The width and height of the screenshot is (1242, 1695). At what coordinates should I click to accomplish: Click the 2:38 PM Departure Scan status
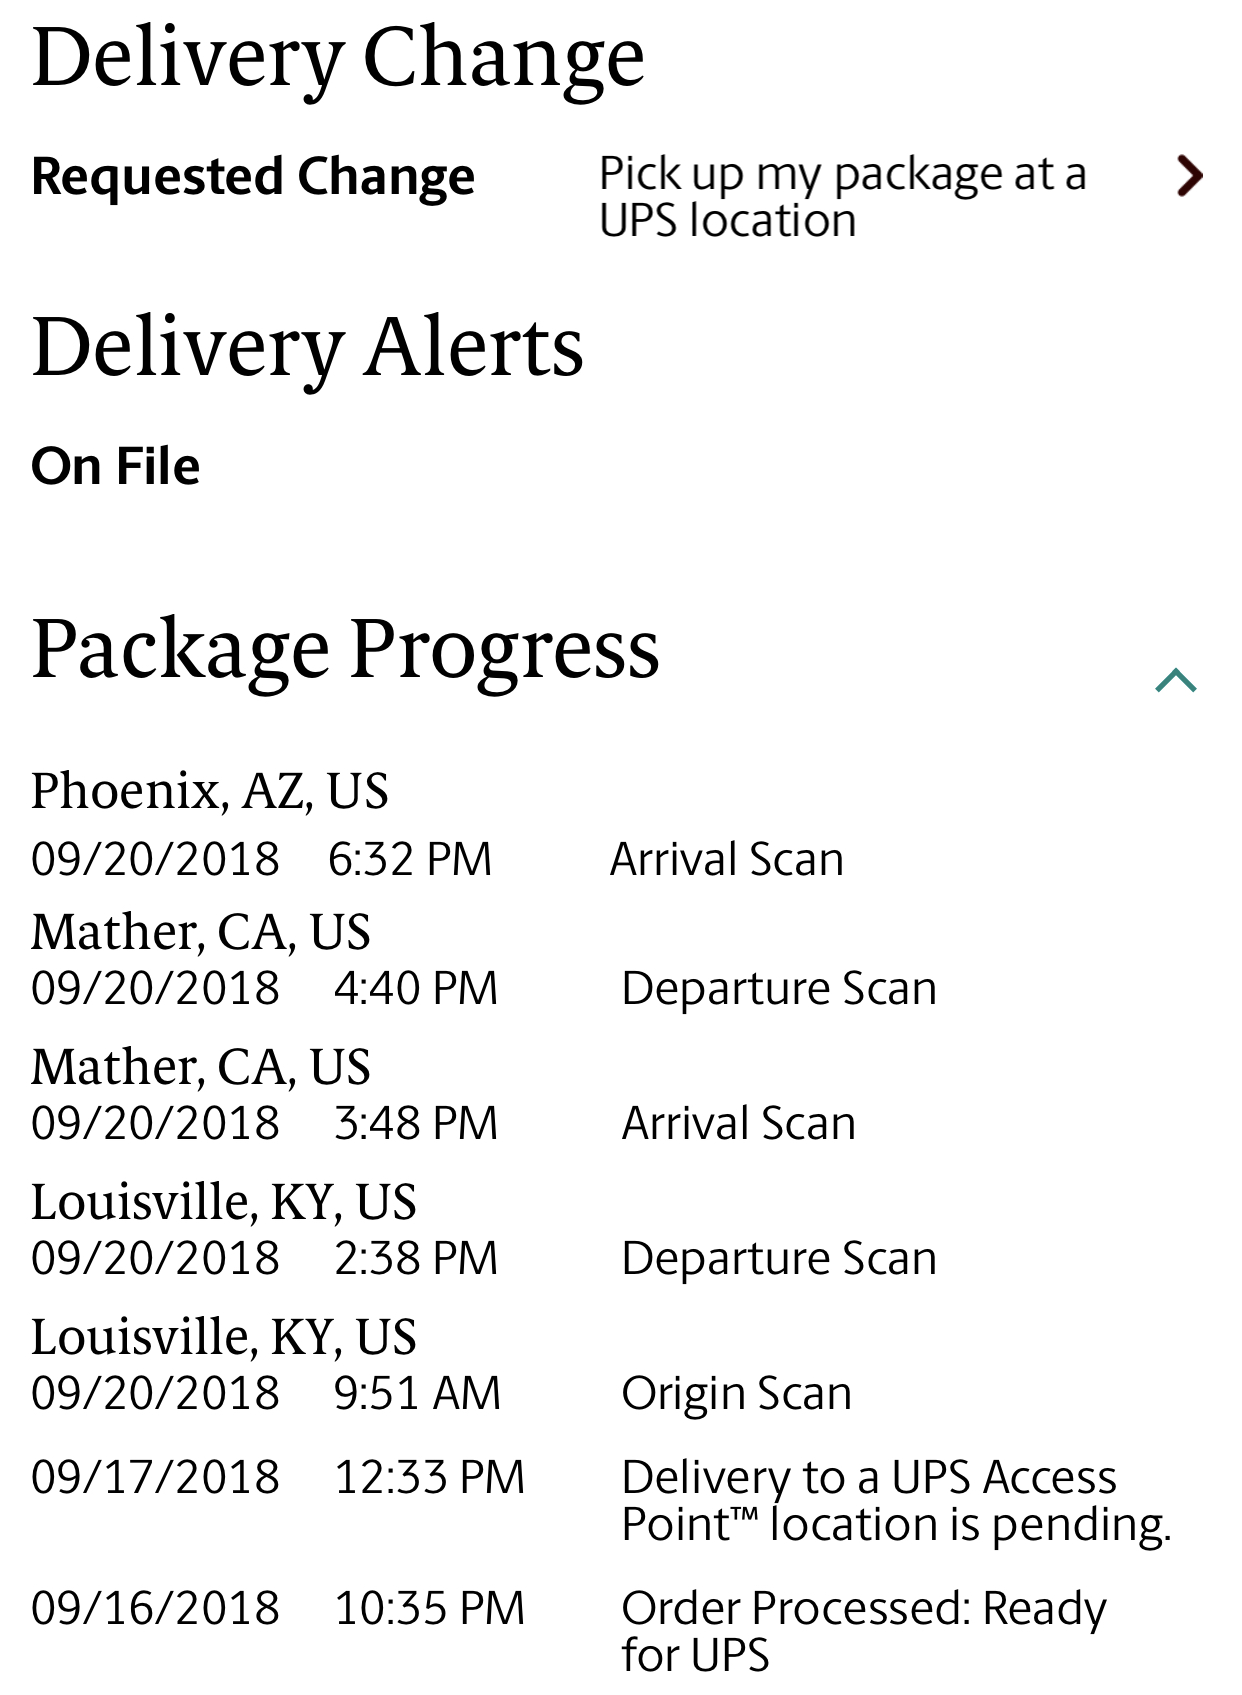point(779,1259)
